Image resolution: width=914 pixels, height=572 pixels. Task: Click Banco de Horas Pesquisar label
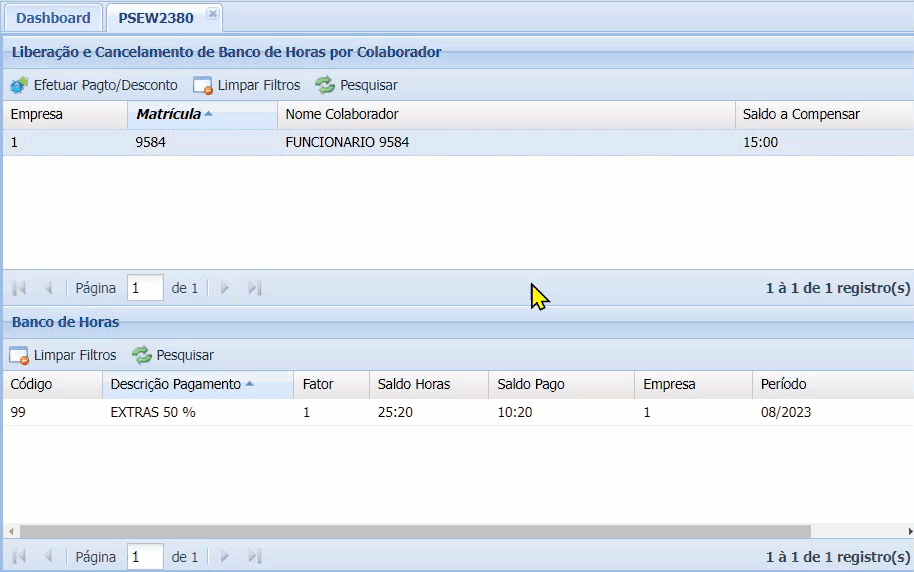[185, 355]
